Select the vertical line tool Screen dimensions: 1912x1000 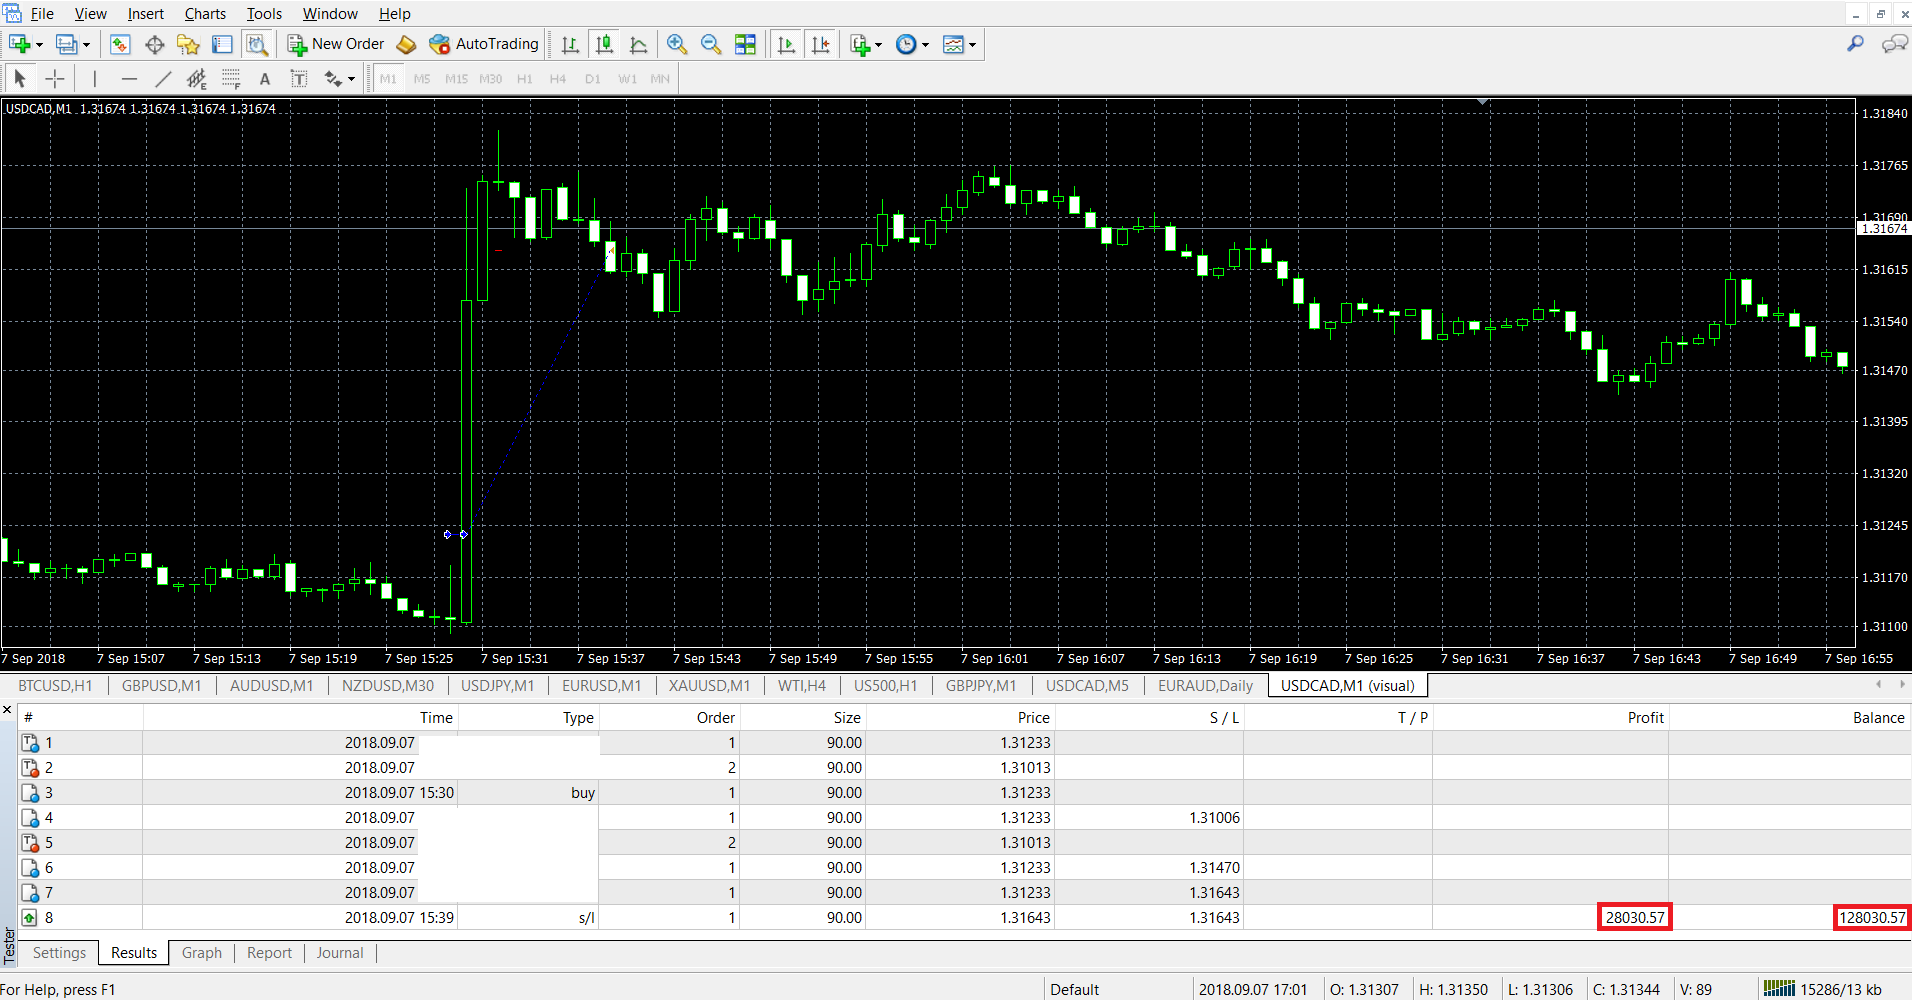pyautogui.click(x=95, y=78)
